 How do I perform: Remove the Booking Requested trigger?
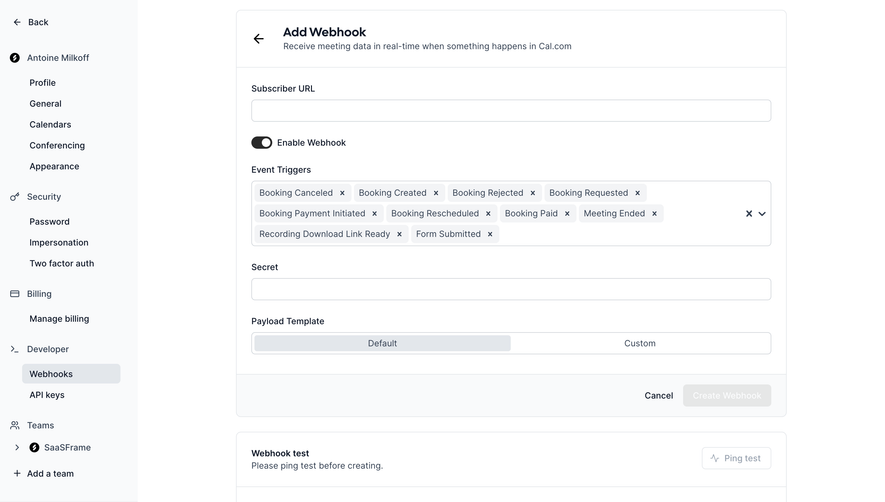[x=637, y=193]
